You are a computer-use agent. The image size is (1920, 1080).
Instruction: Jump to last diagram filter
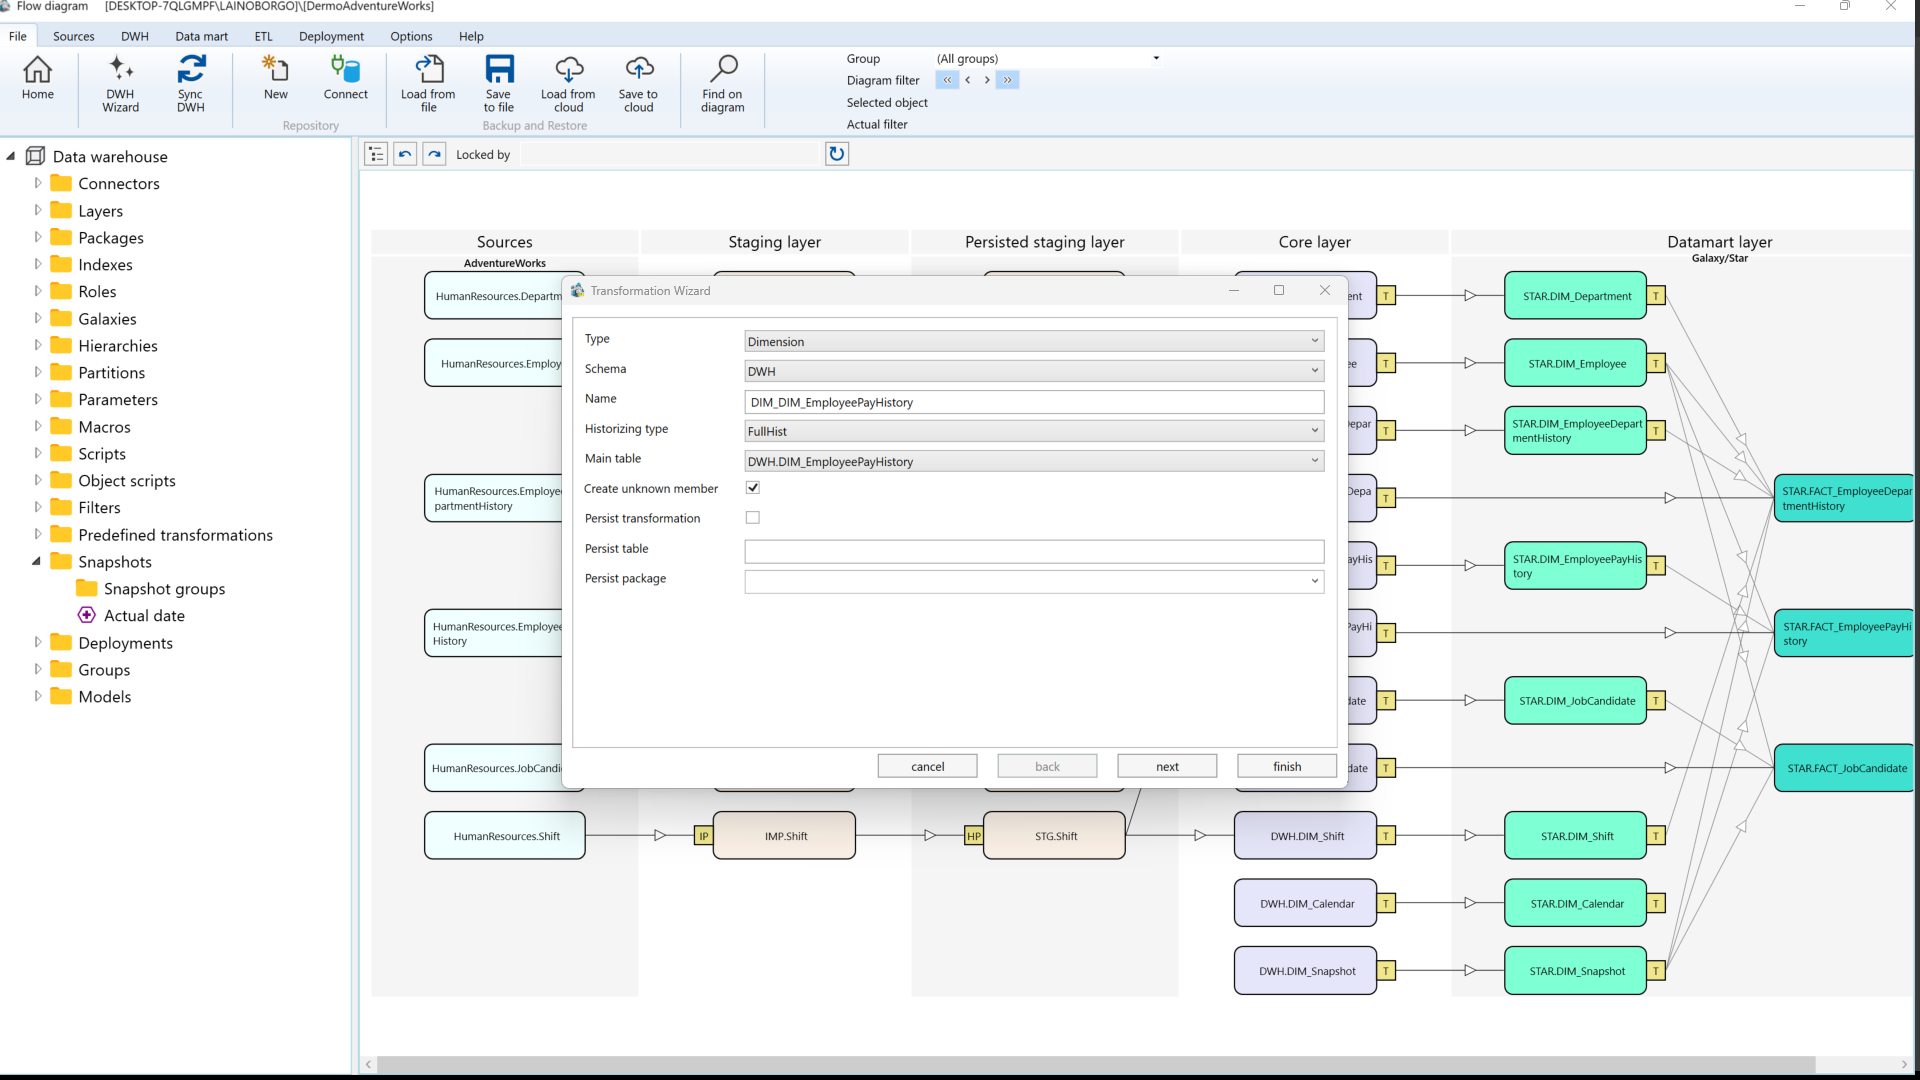(1008, 80)
